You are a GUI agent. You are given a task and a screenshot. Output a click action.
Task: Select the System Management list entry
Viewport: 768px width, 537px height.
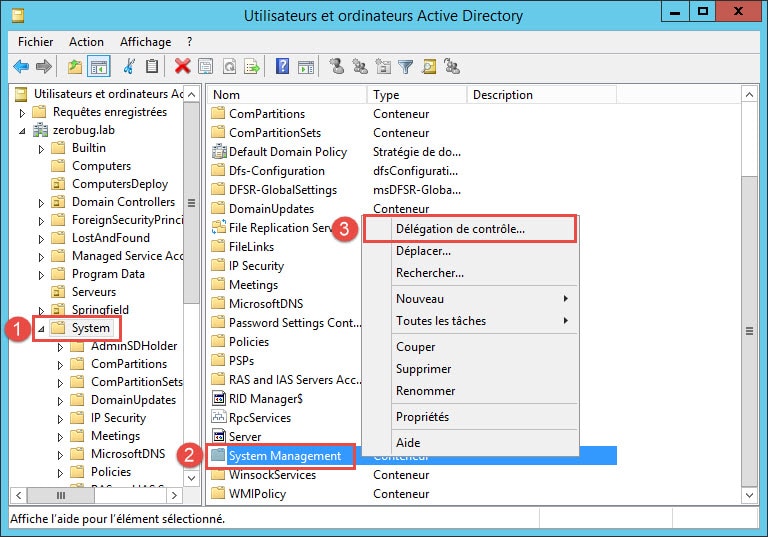tap(285, 456)
